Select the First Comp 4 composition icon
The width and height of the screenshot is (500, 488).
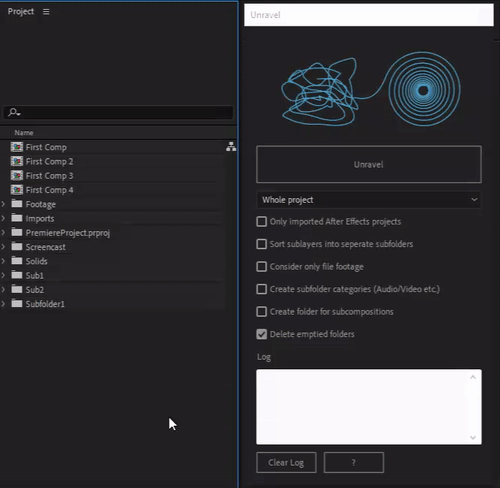[x=17, y=190]
